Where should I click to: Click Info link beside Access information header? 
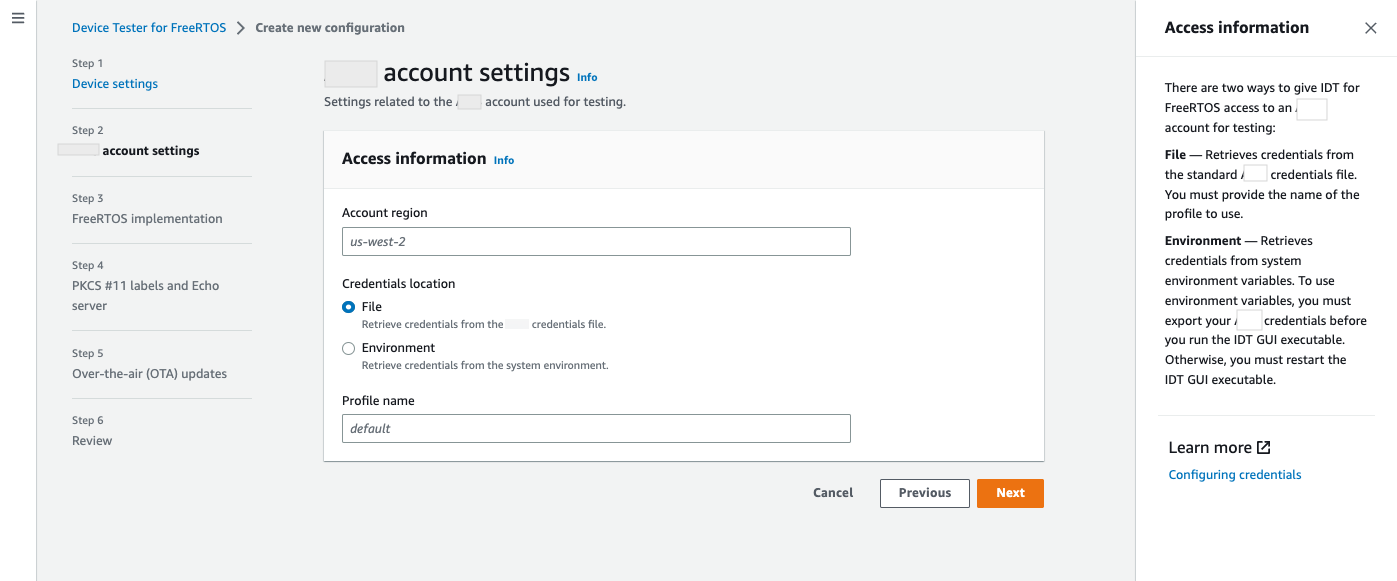(x=504, y=160)
